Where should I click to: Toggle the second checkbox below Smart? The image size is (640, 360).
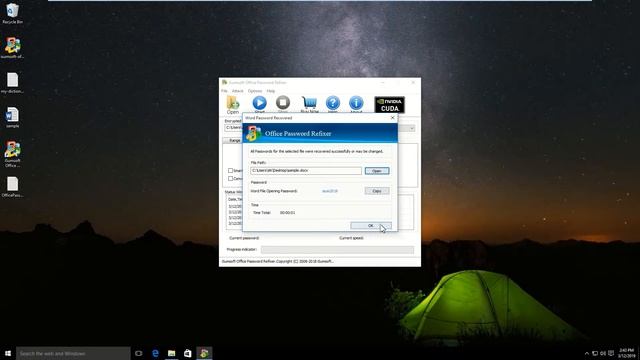(x=231, y=179)
